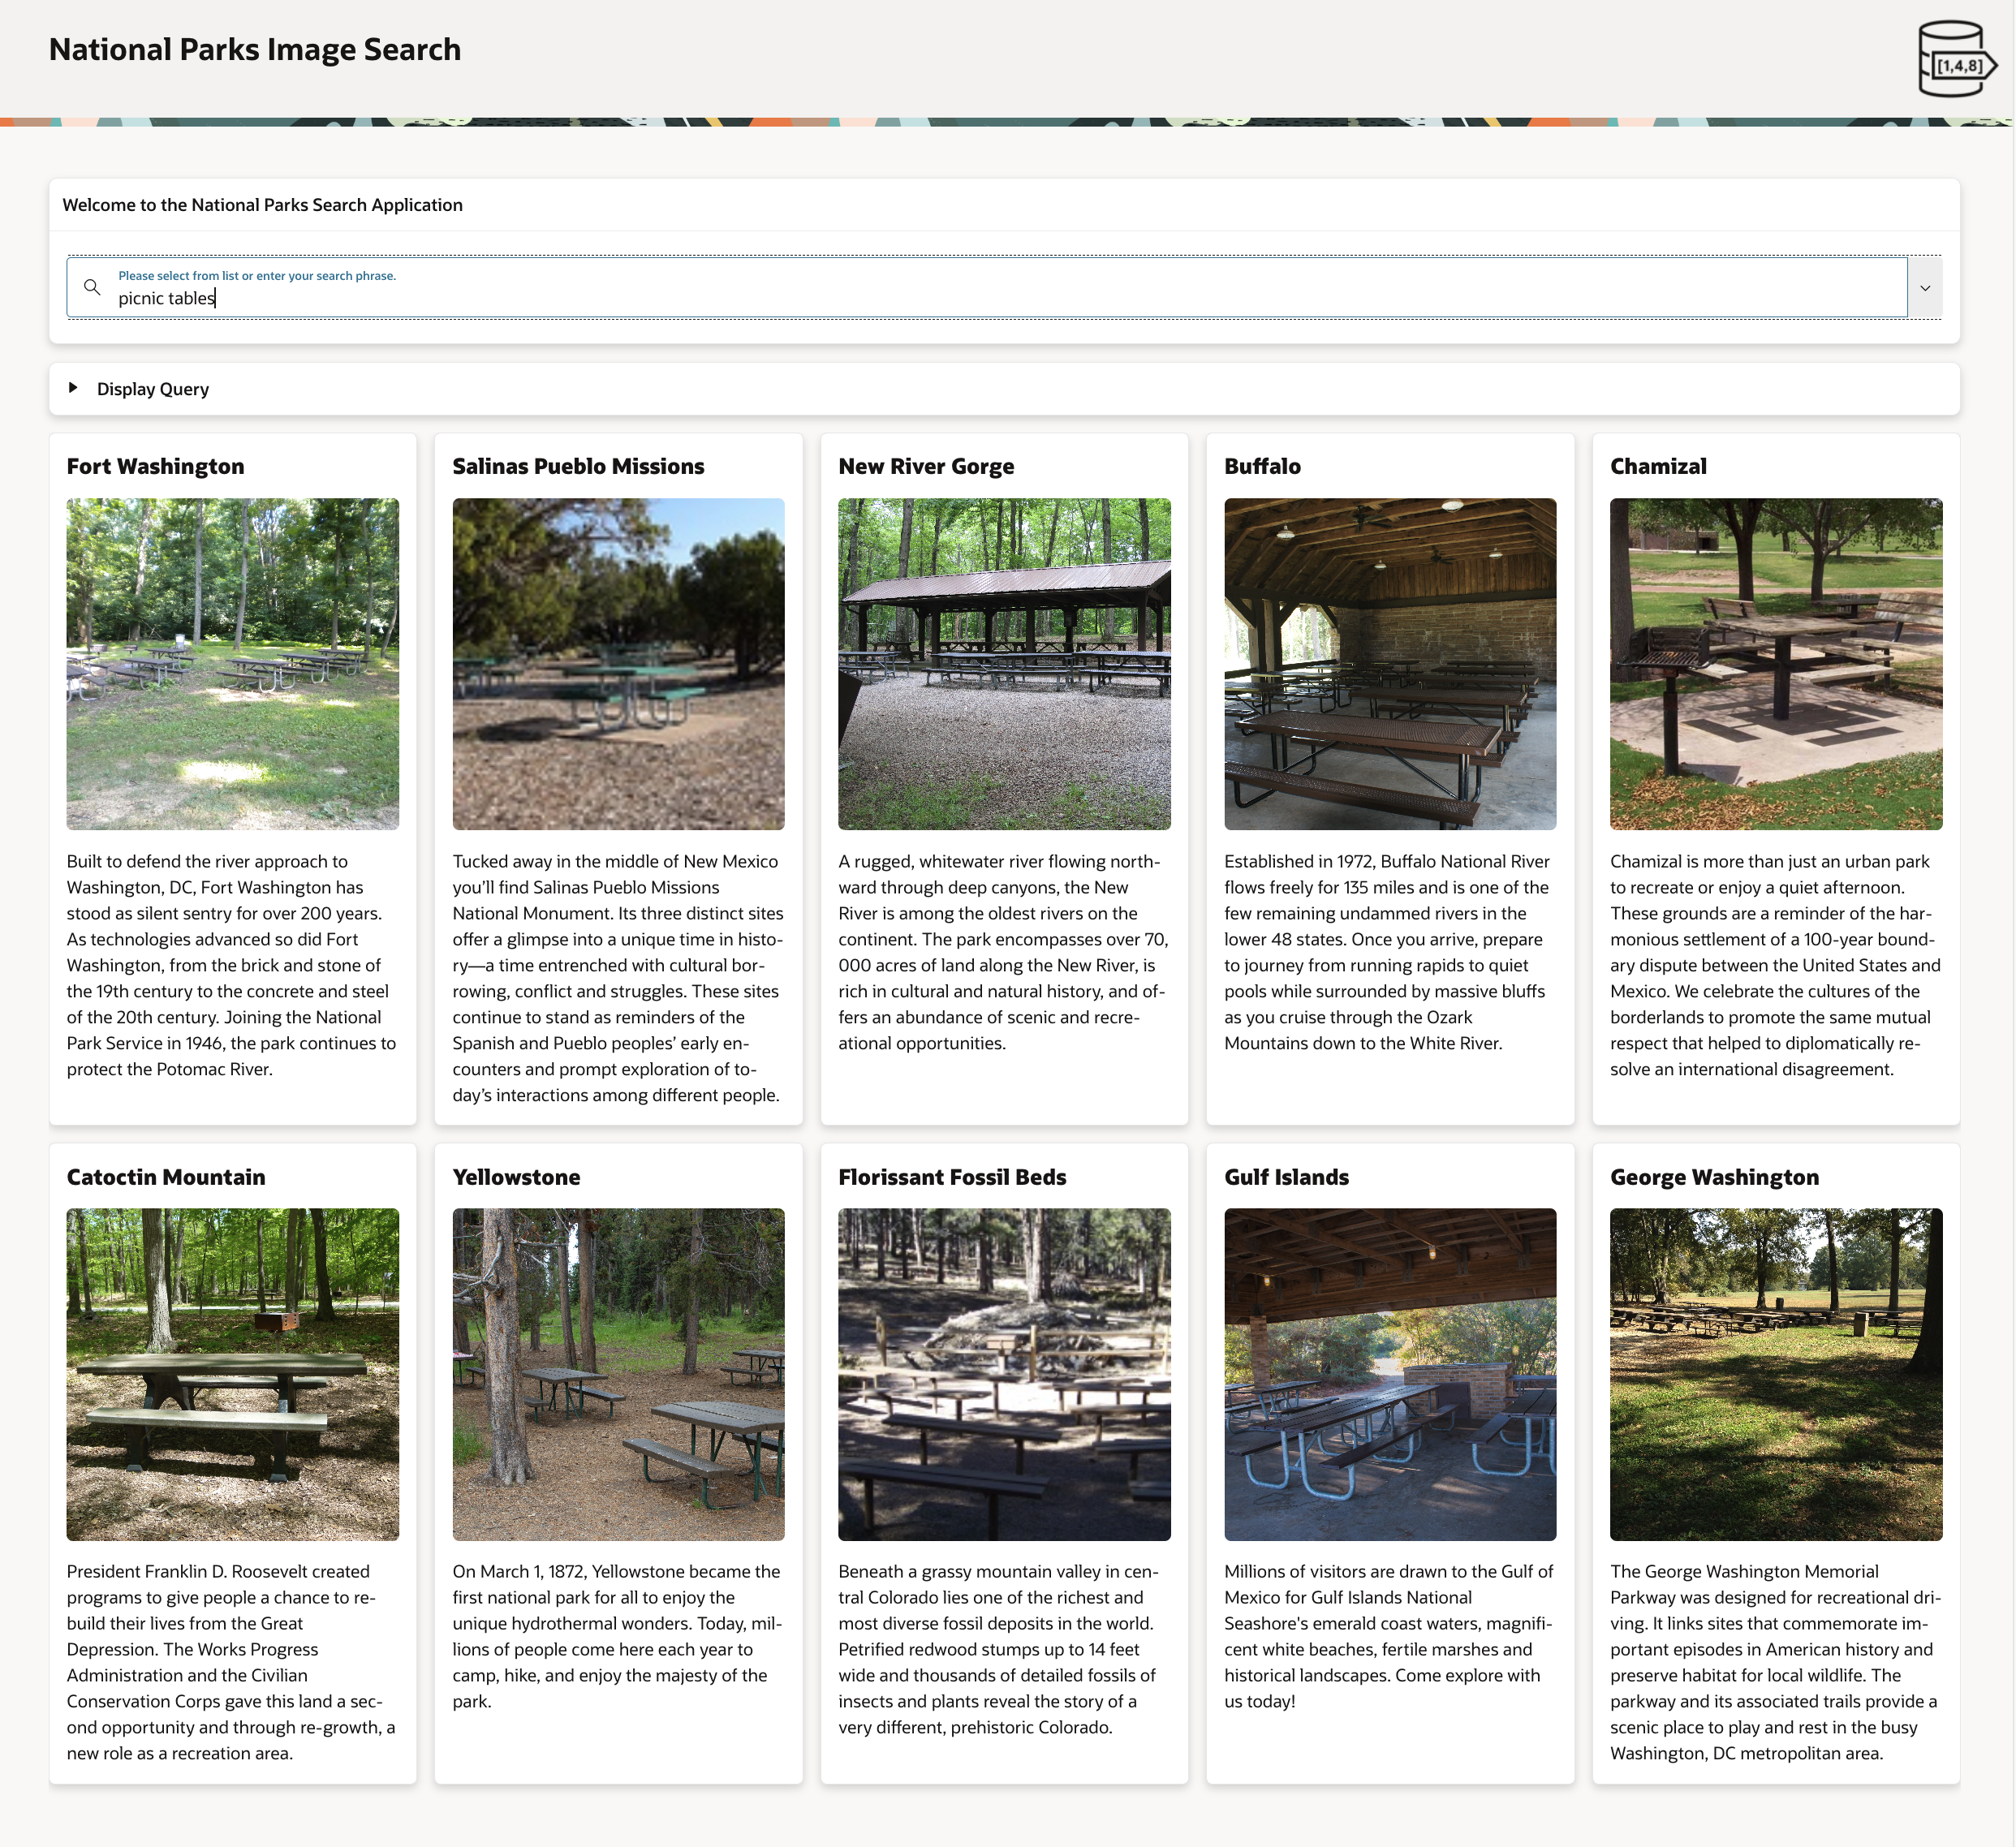Select the Salinas Pueblo Missions heading
This screenshot has height=1847, width=2016.
pos(578,465)
